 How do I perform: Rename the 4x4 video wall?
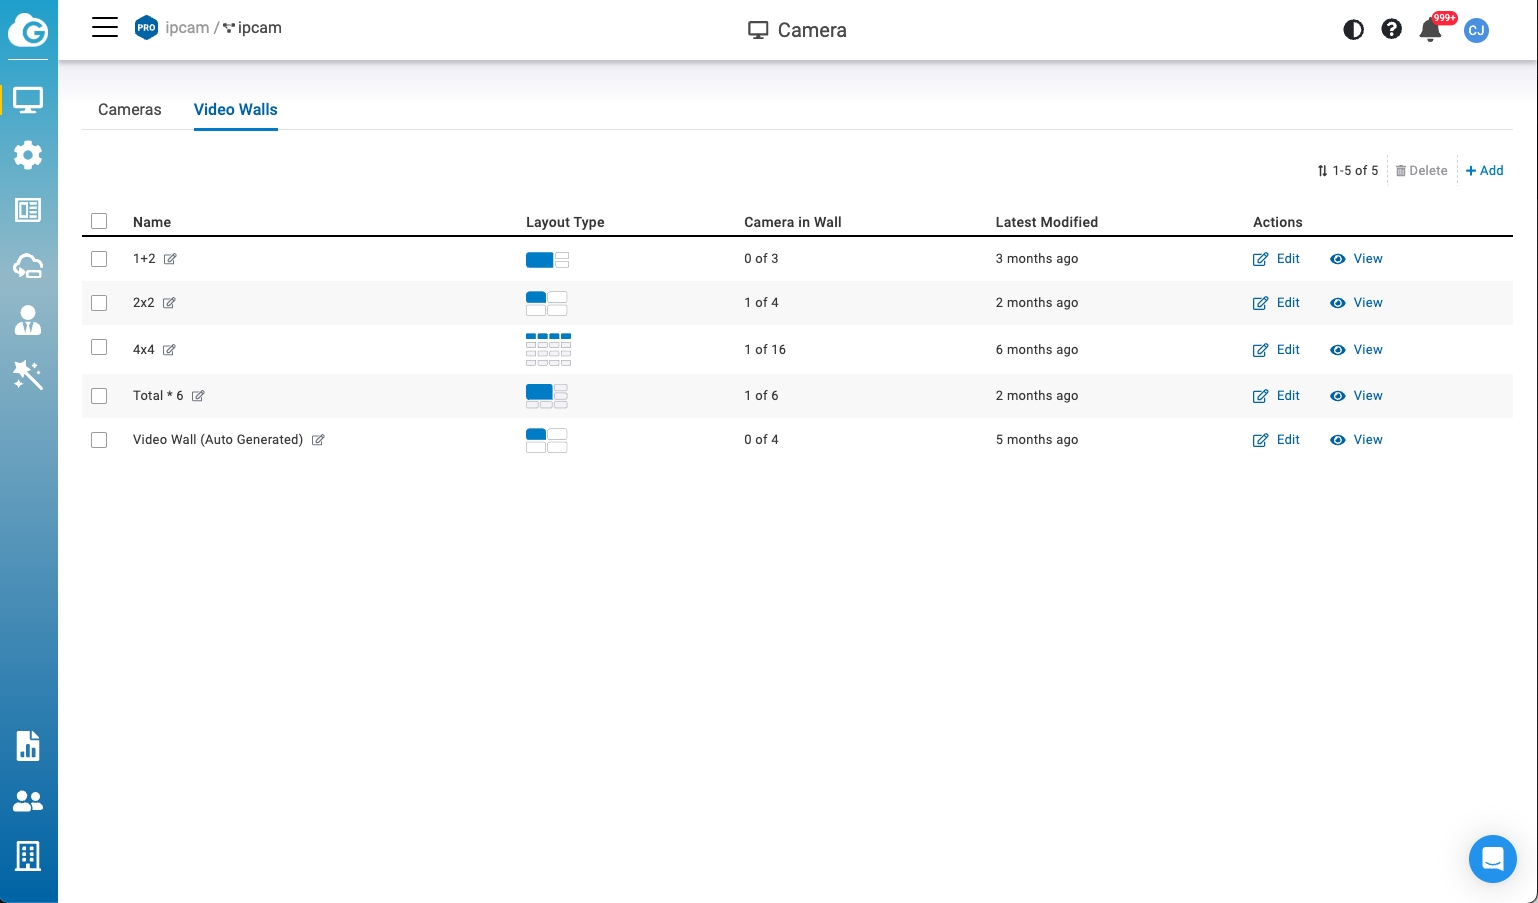coord(170,350)
